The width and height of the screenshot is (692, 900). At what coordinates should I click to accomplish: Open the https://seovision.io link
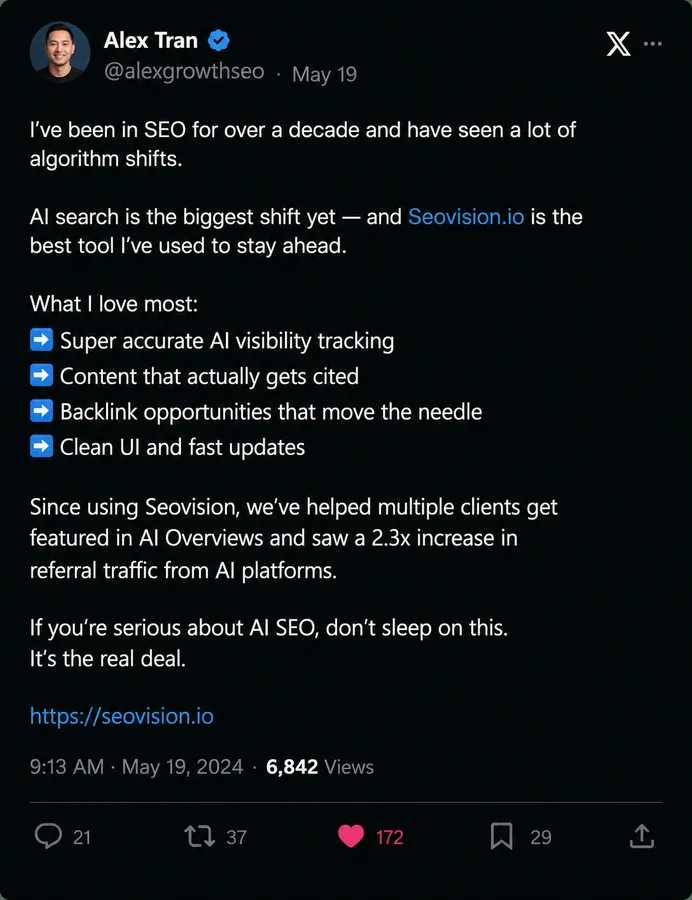click(x=122, y=716)
